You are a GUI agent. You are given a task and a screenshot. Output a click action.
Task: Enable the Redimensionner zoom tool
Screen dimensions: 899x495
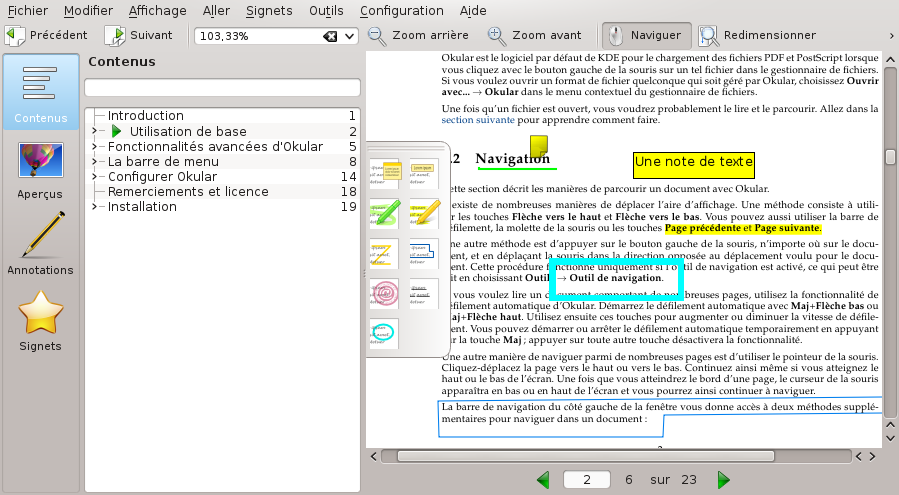coord(709,35)
